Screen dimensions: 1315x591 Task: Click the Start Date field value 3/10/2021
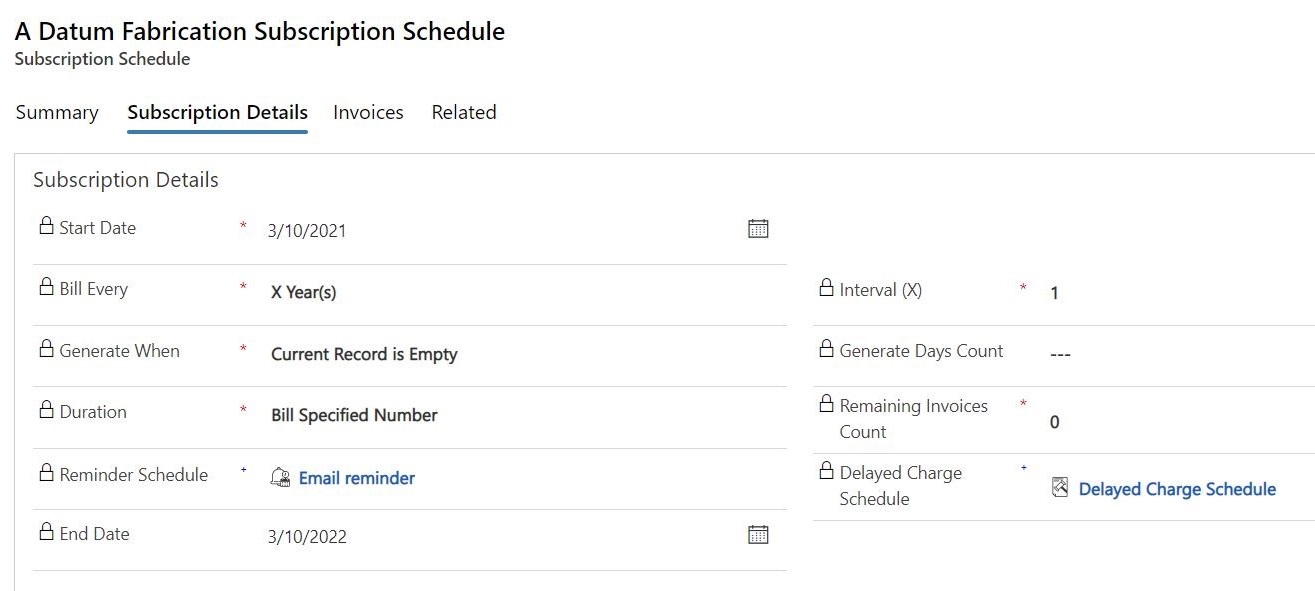[x=307, y=231]
